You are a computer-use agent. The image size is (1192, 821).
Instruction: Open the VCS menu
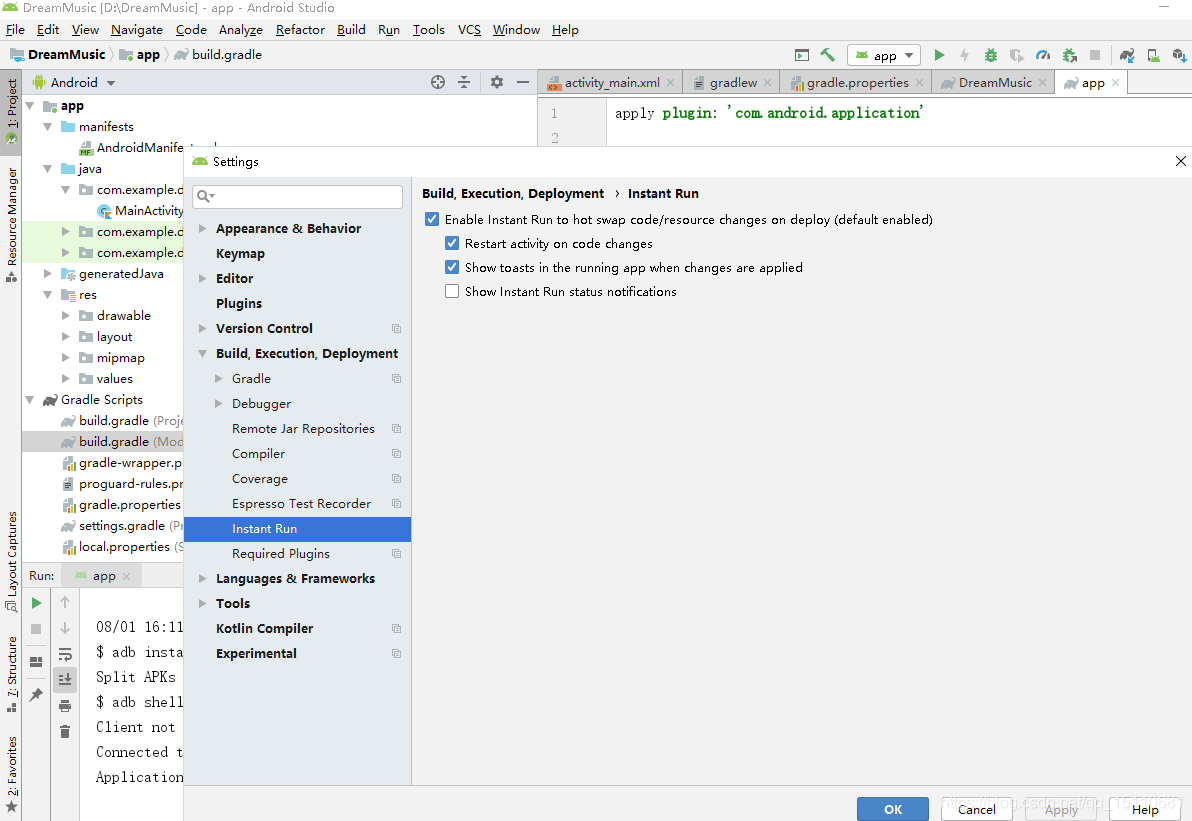click(469, 30)
